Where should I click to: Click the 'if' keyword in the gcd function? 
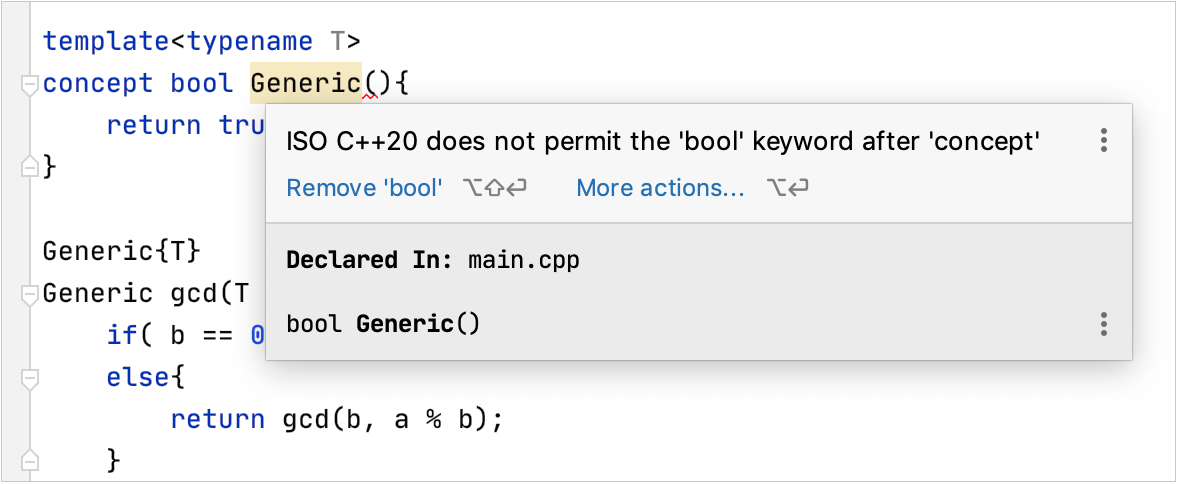click(x=120, y=335)
